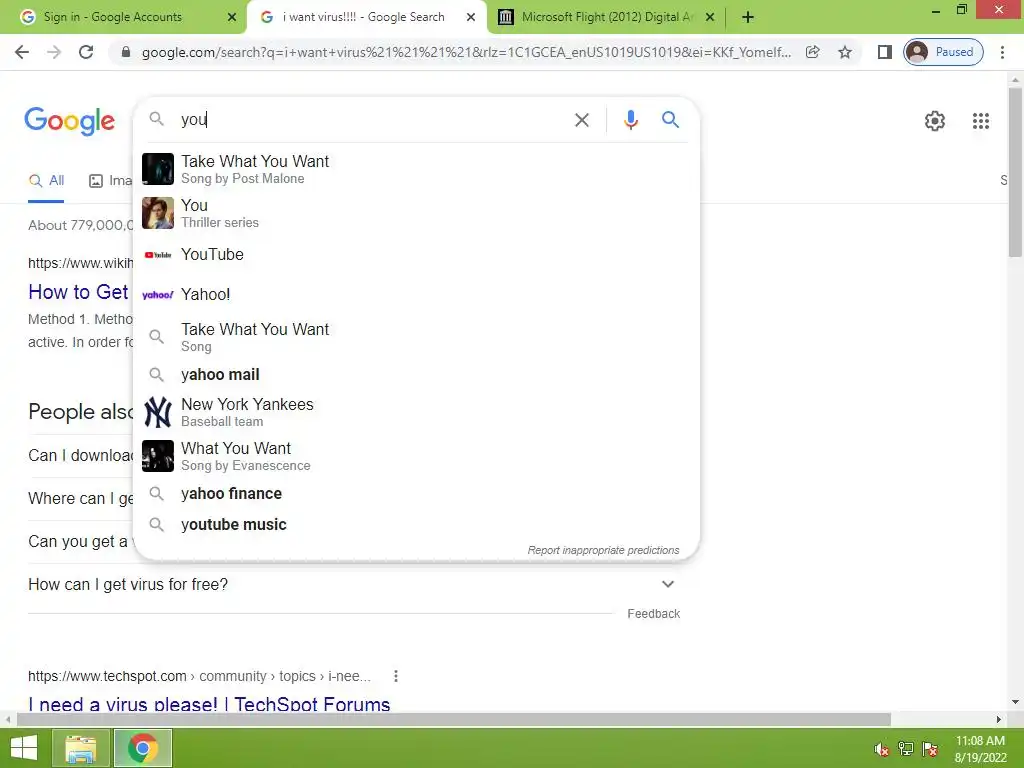Switch to Microsoft Flight (2012) tab
Image resolution: width=1024 pixels, height=768 pixels.
click(x=607, y=17)
